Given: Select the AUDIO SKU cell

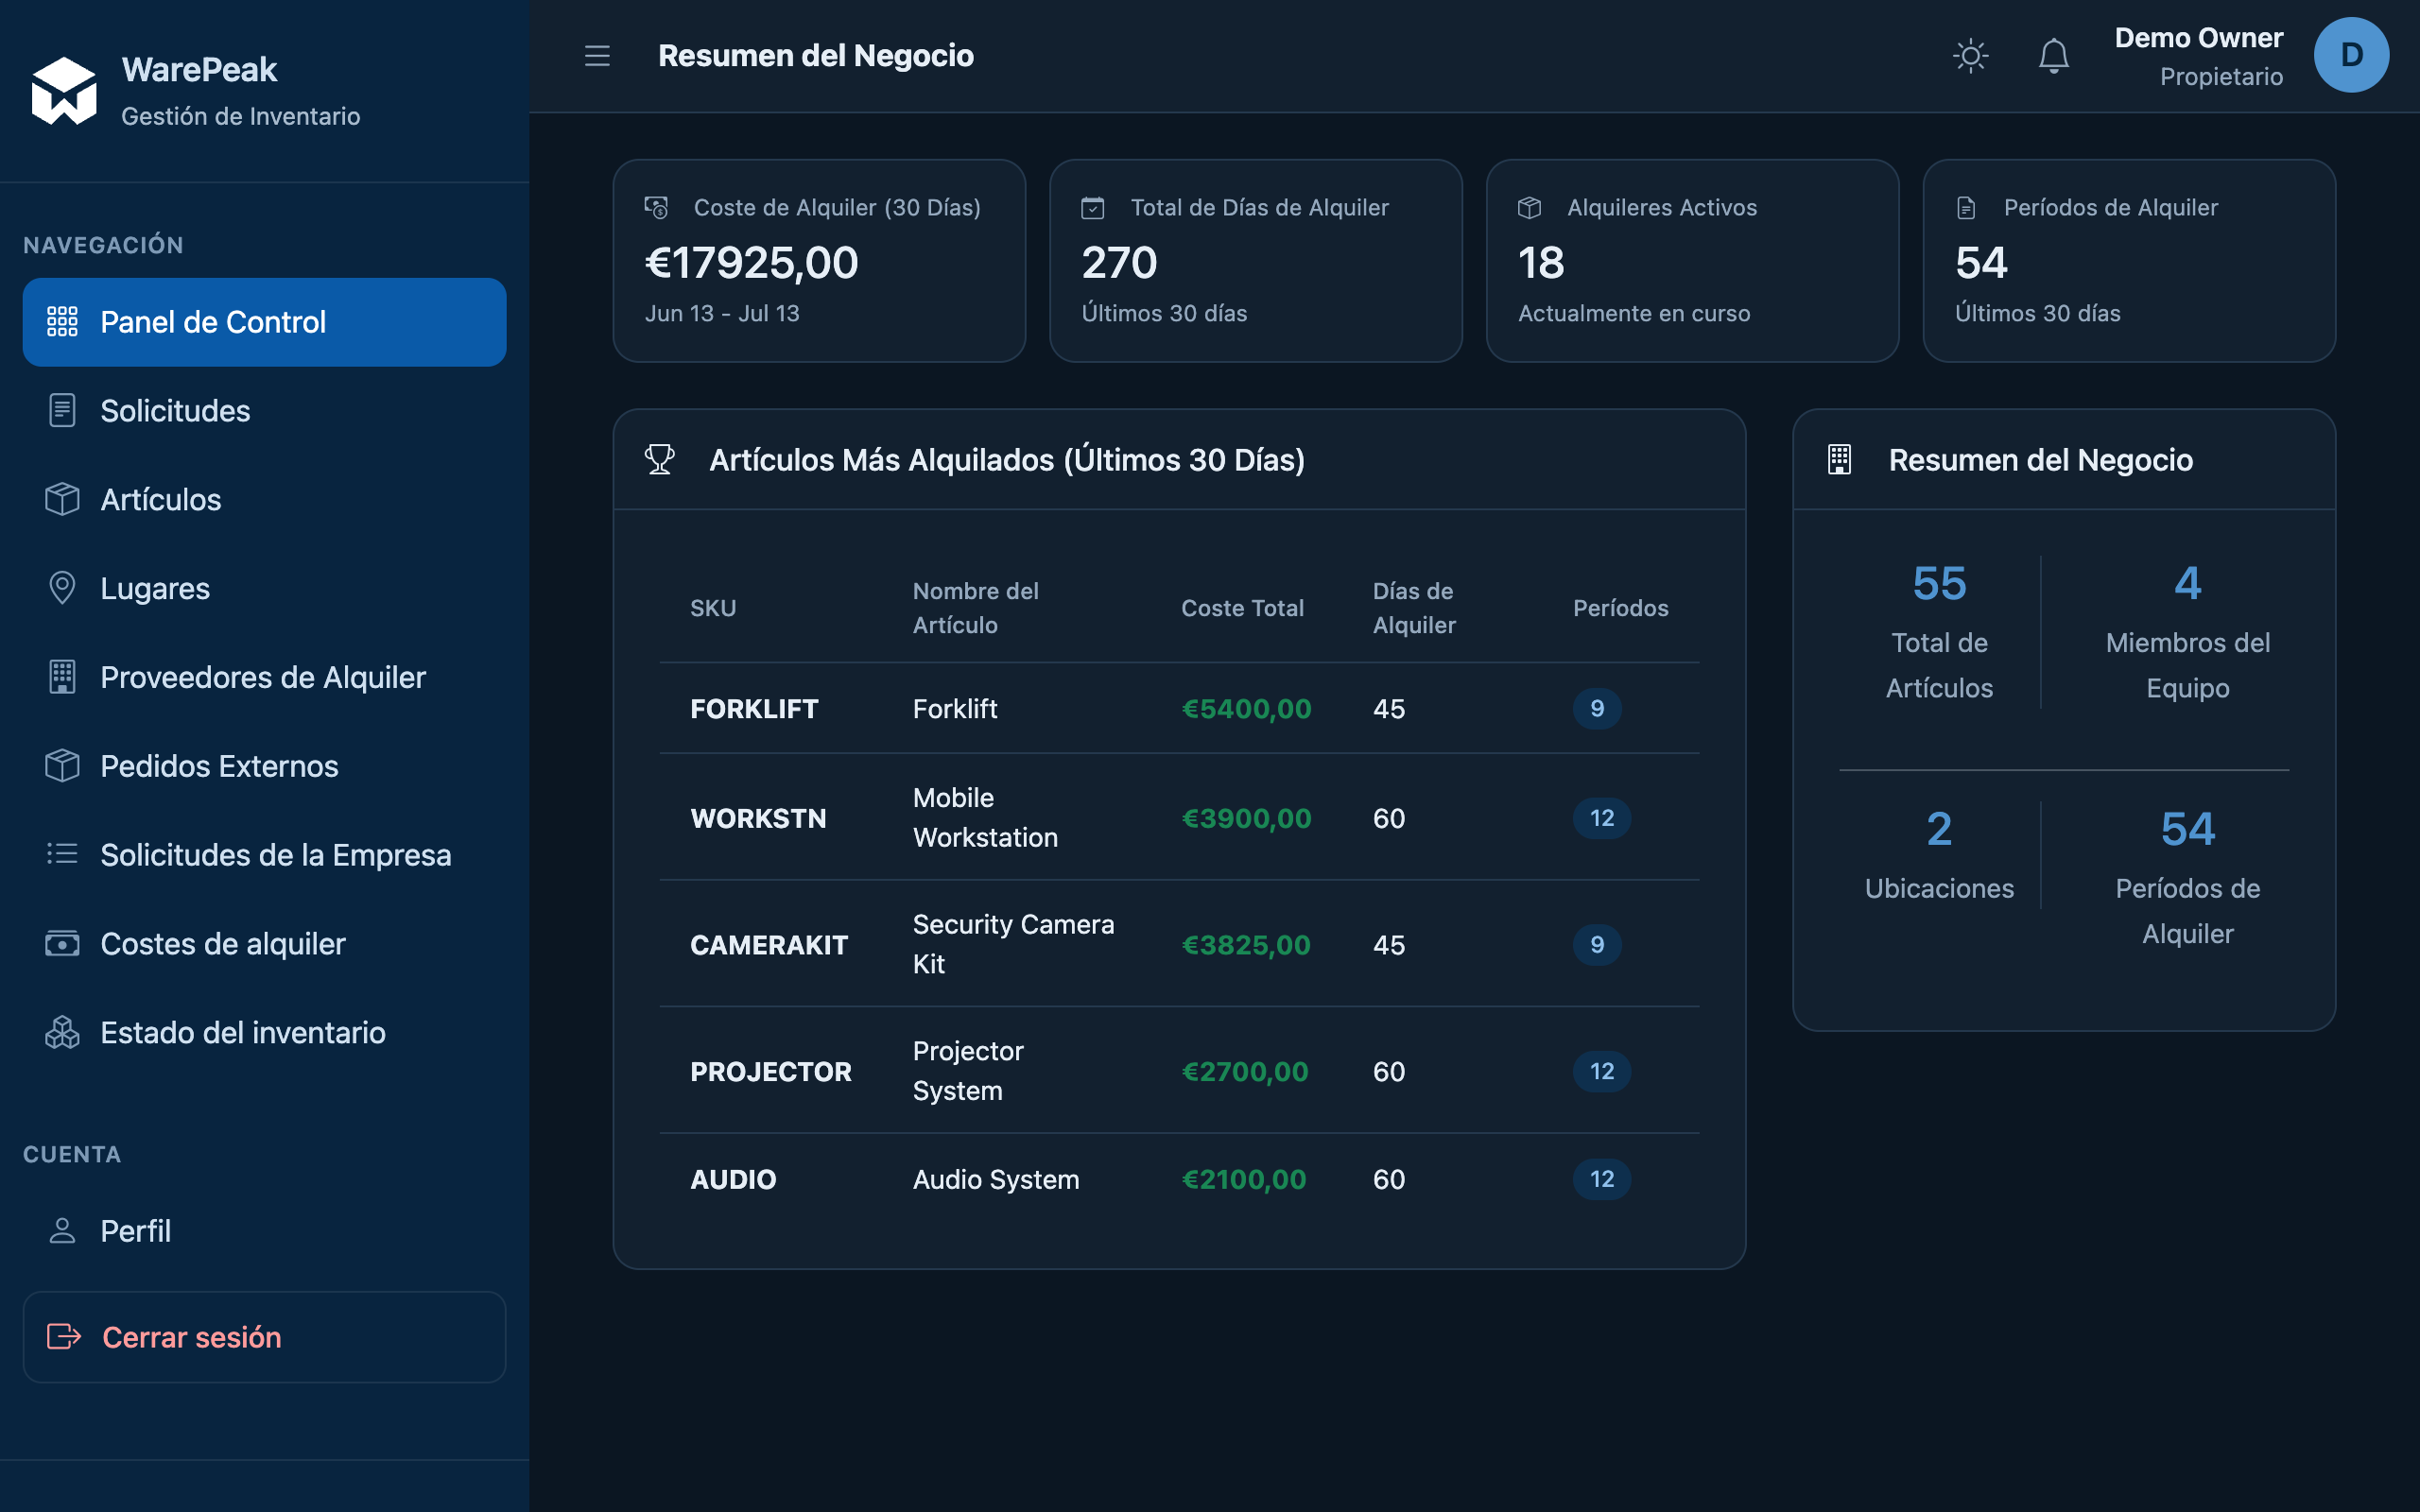Looking at the screenshot, I should point(733,1180).
